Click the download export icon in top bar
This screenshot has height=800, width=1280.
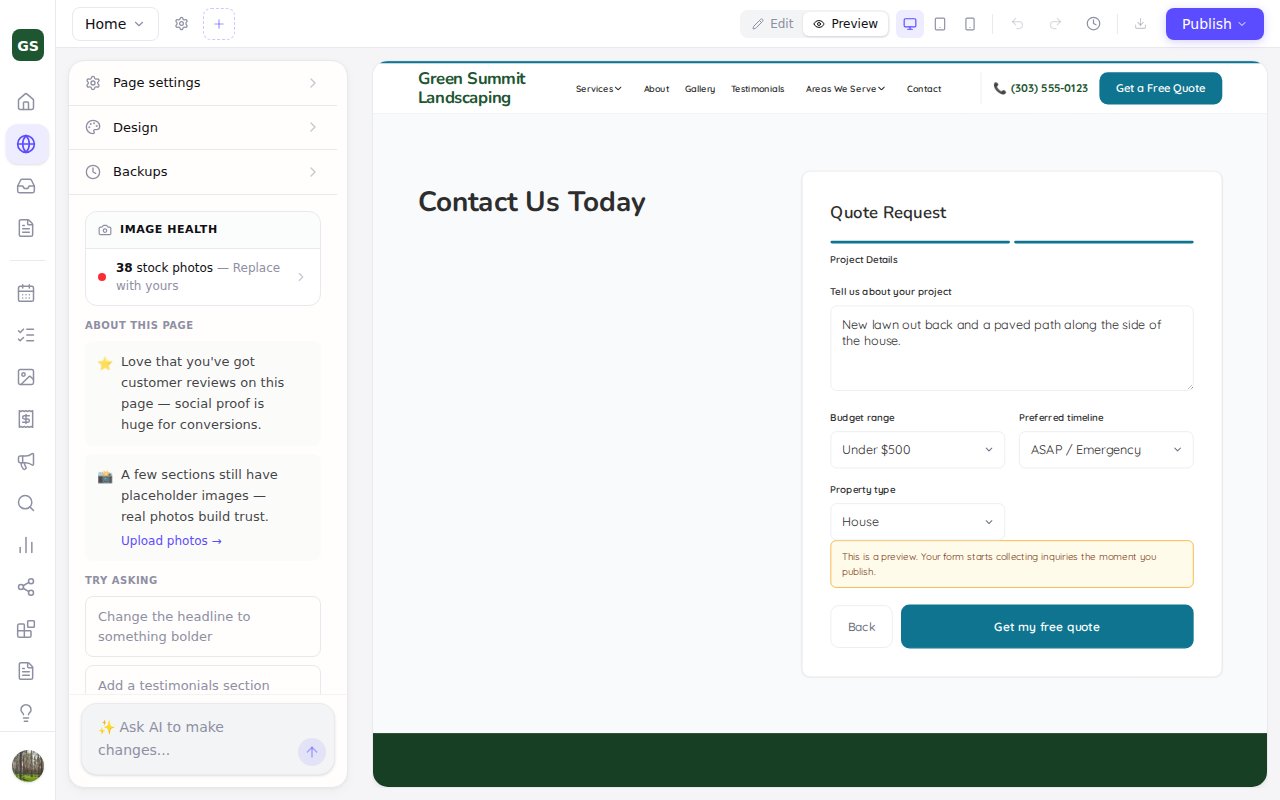pos(1140,24)
